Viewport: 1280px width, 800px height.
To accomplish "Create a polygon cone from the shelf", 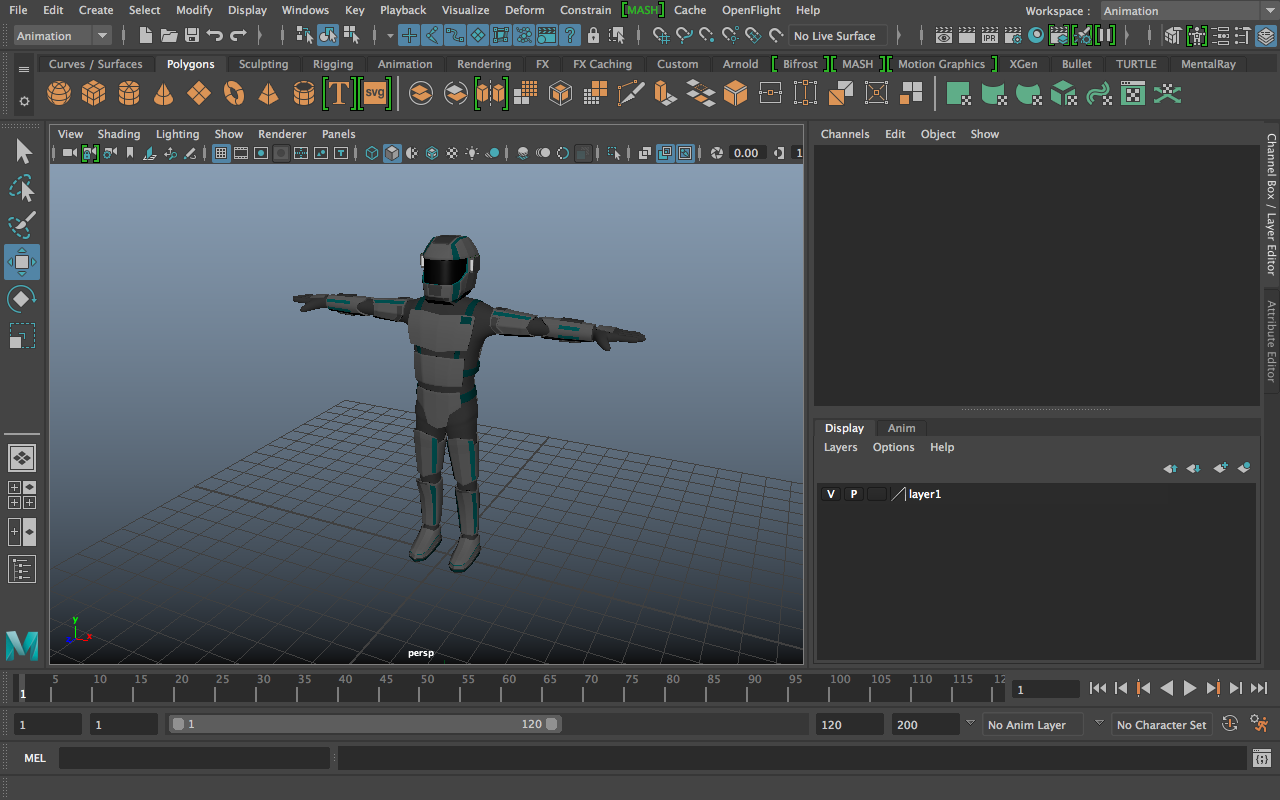I will [164, 94].
